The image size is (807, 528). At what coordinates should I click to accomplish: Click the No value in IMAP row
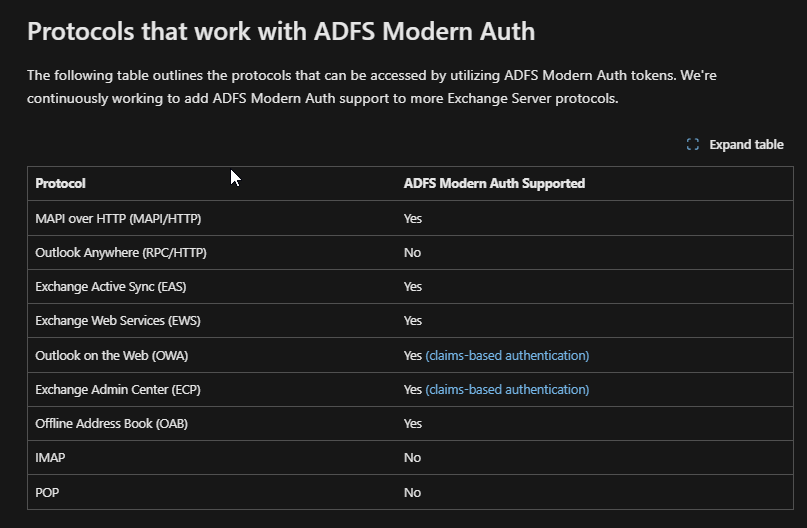[x=412, y=457]
